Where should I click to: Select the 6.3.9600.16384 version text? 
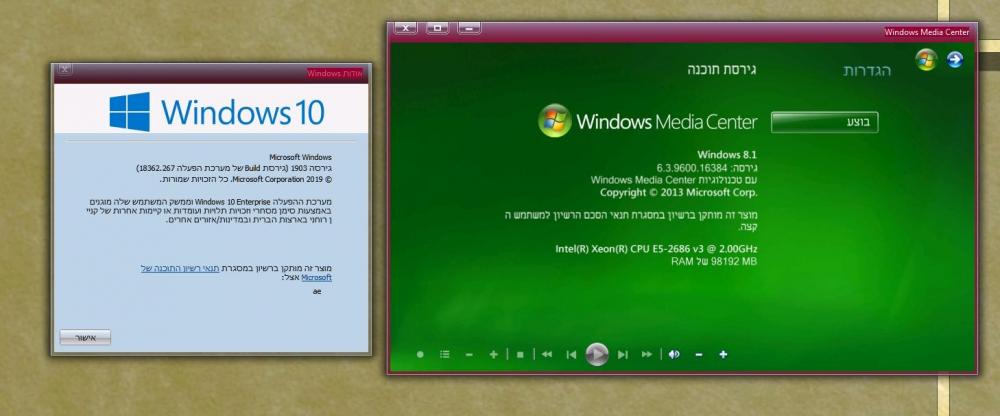click(x=692, y=168)
